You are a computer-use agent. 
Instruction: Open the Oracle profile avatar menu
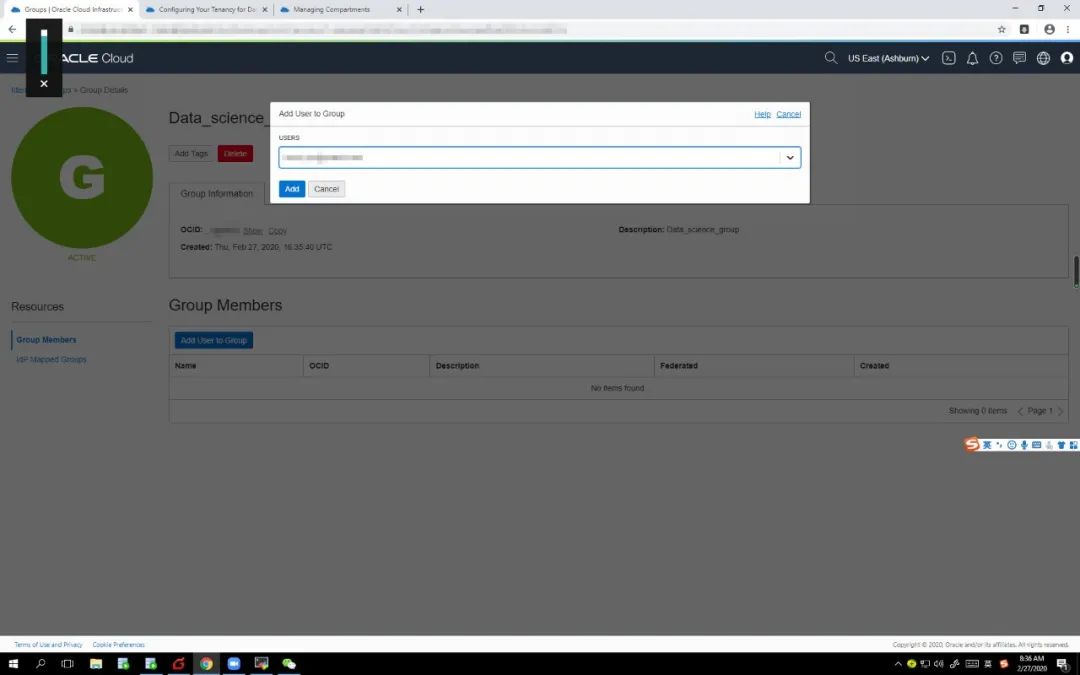[x=1067, y=59]
